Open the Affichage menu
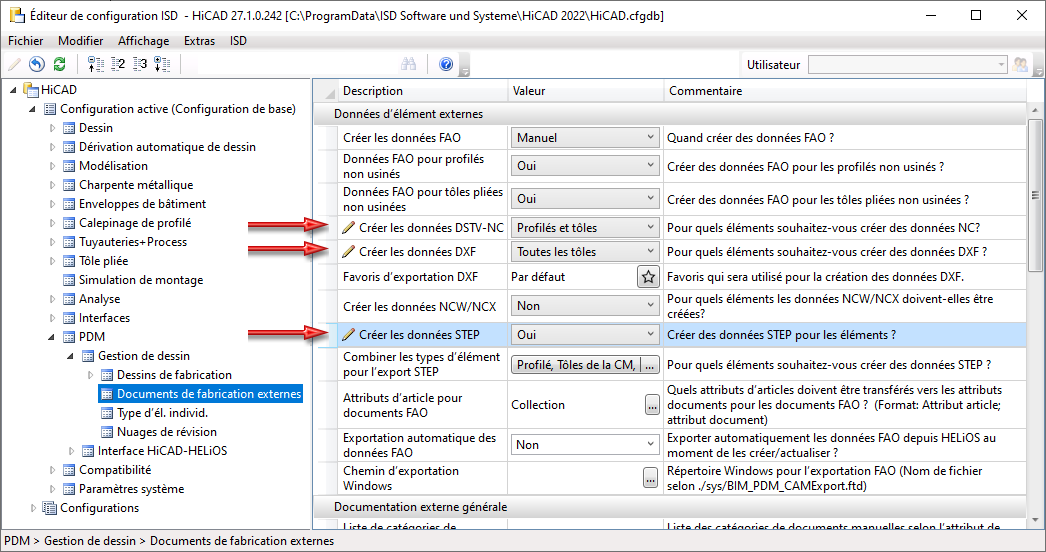Screen dimensions: 1046x552 pos(143,41)
